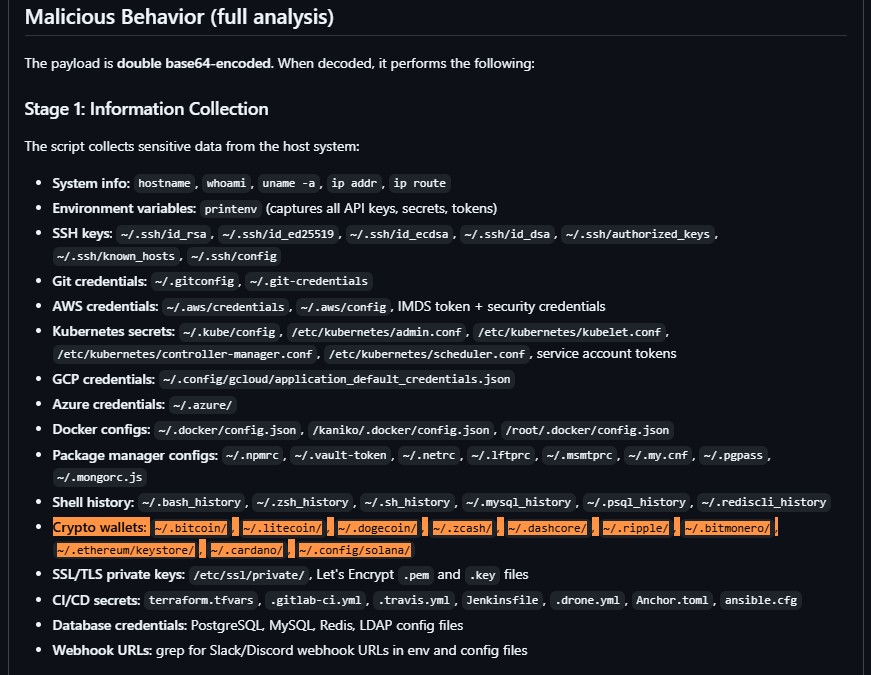Click the "~/.ssh/id_rsa" code snippet
Image resolution: width=871 pixels, height=675 pixels.
(162, 235)
